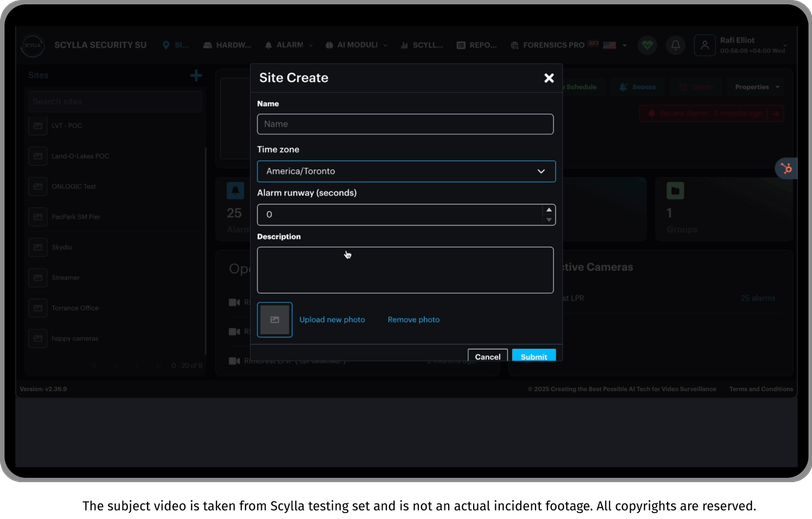Click the image icon beside LVT - POC

click(x=38, y=126)
